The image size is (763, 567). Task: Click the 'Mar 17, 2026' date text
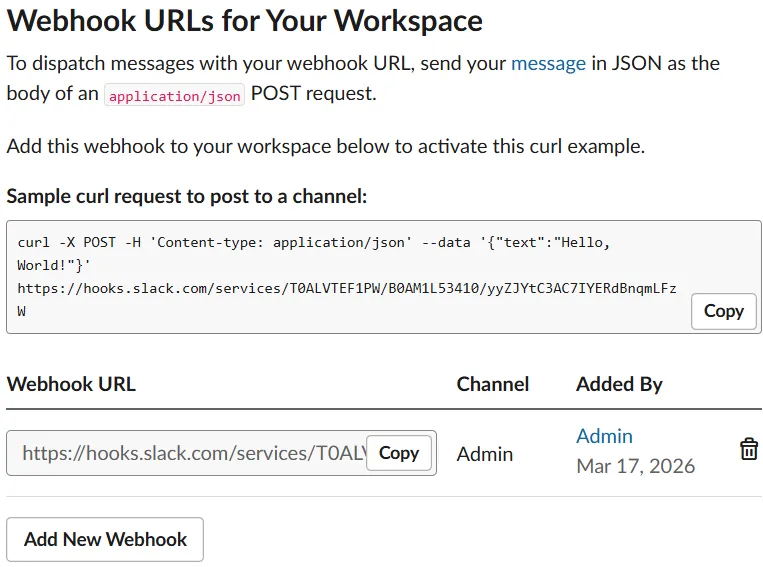pos(636,466)
